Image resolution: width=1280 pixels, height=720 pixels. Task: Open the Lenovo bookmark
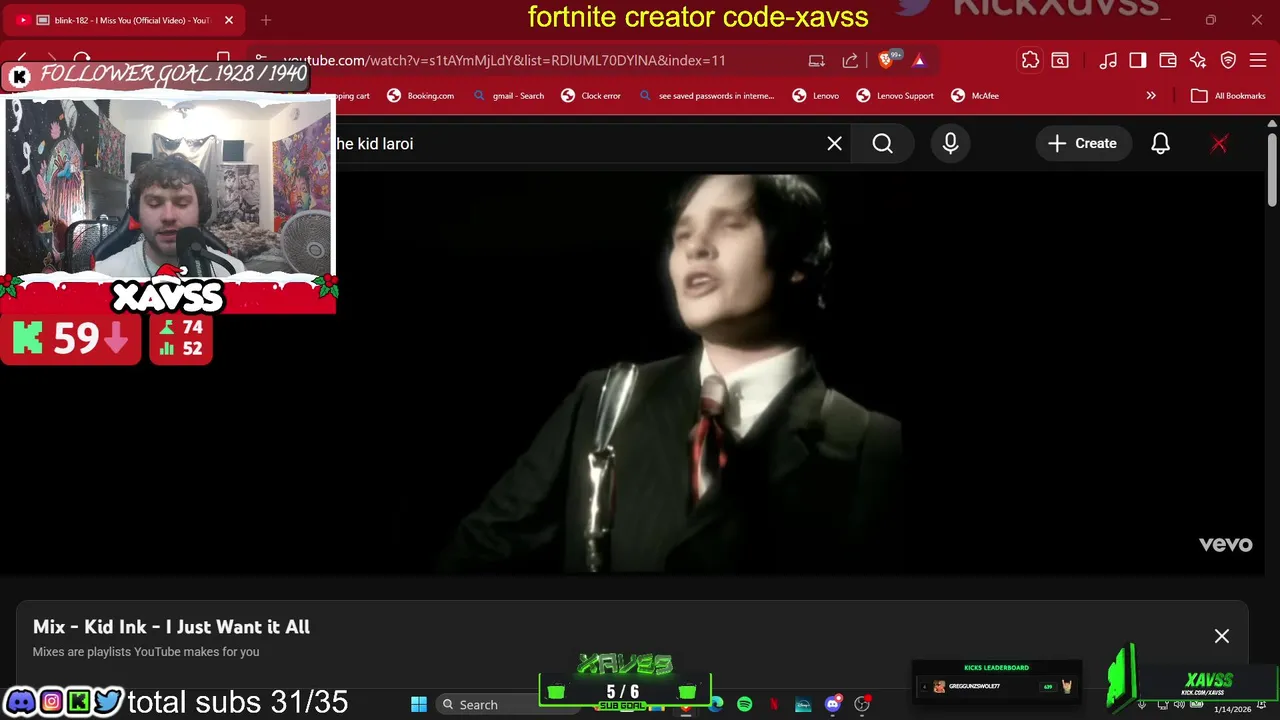pos(816,96)
